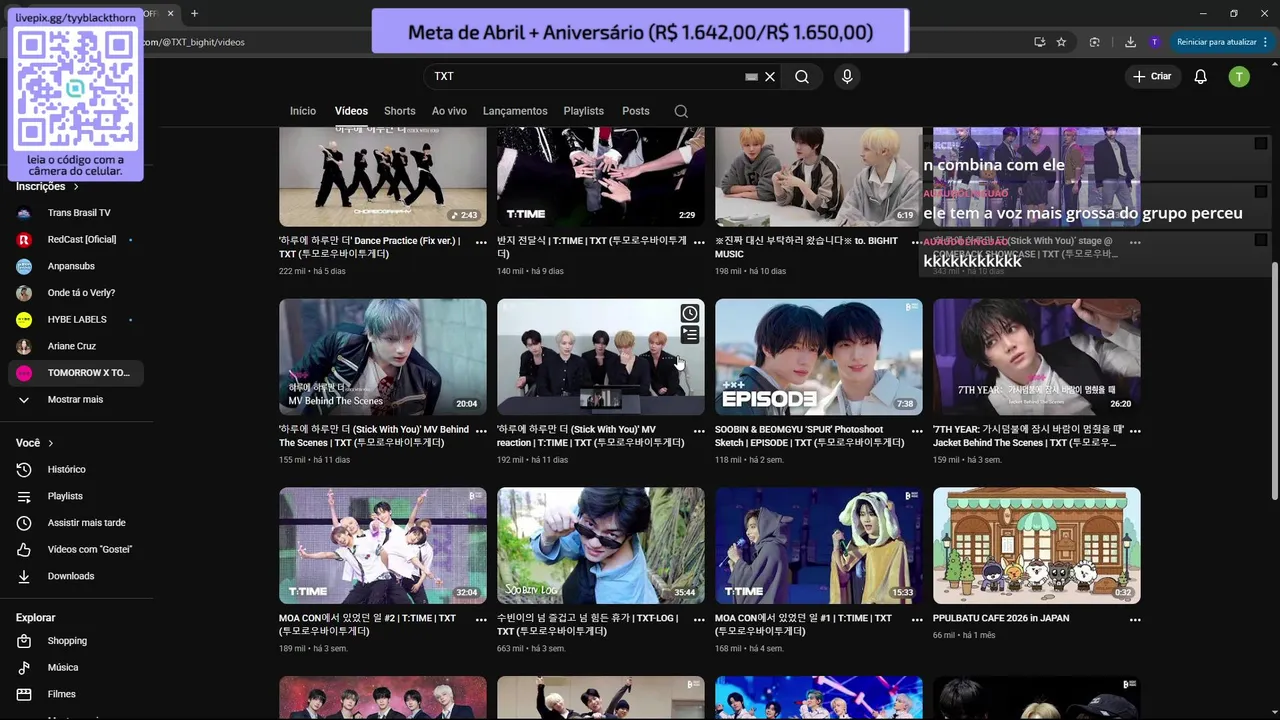The width and height of the screenshot is (1280, 720).
Task: Open Downloads in sidebar
Action: click(x=76, y=576)
